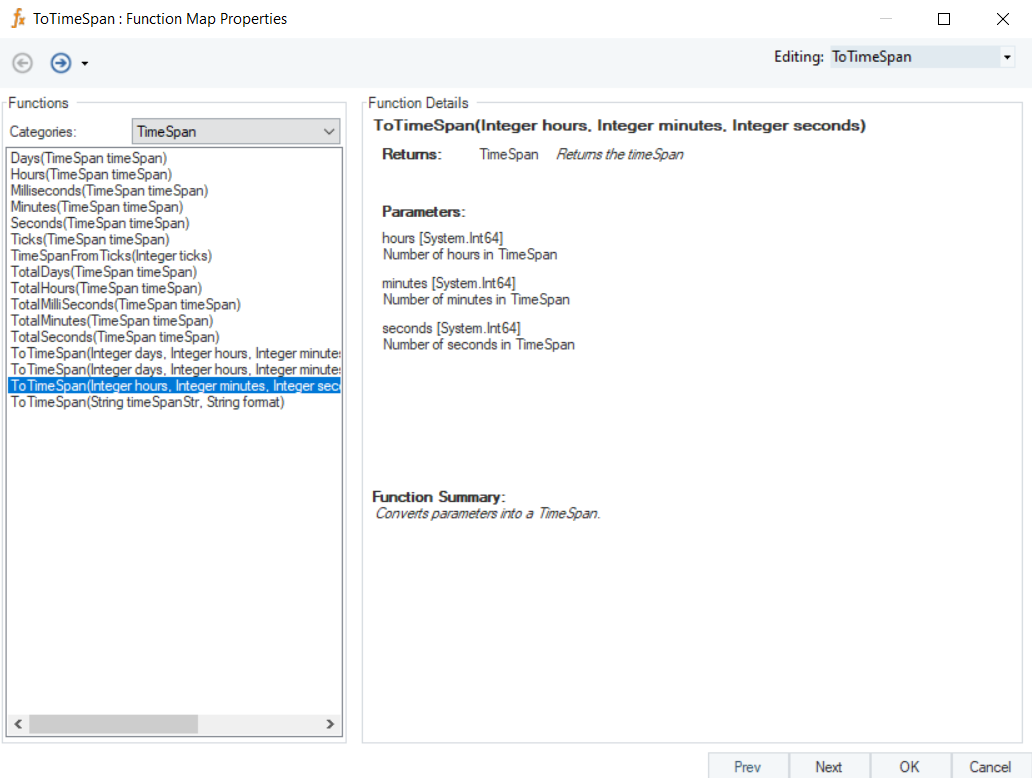The width and height of the screenshot is (1032, 778).
Task: Click the fx function icon in title bar
Action: 17,18
